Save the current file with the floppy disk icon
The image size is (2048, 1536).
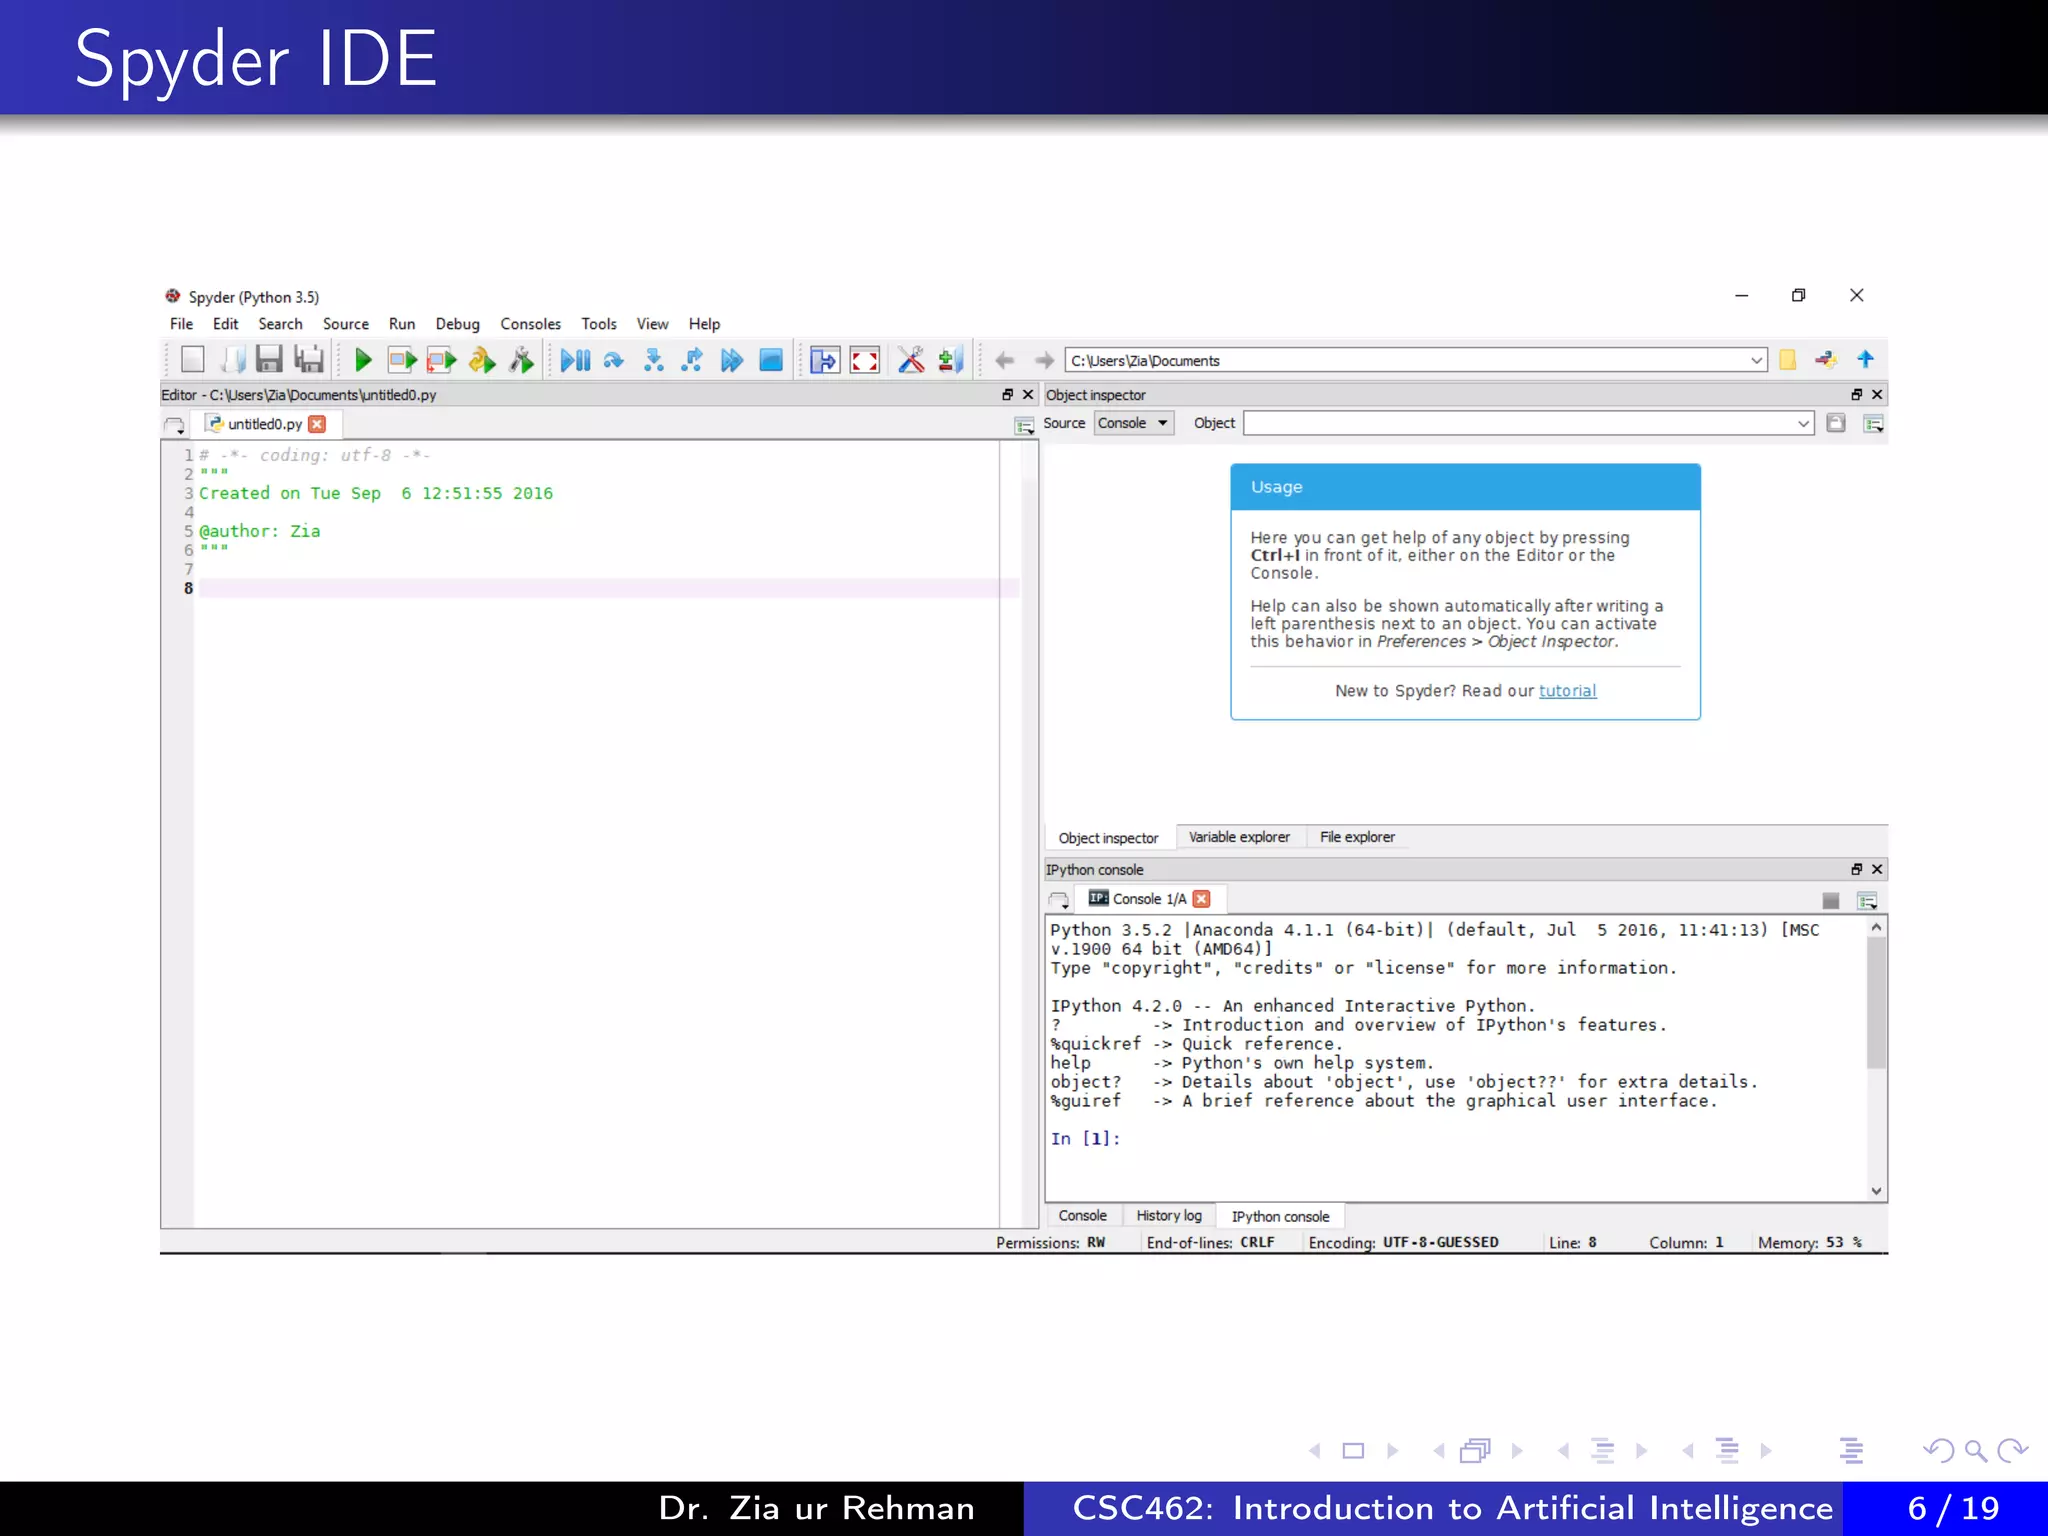(x=270, y=360)
